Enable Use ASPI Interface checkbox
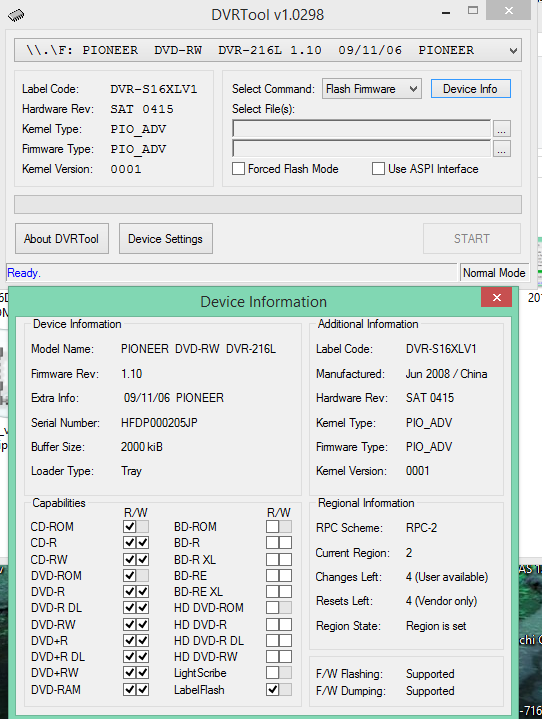Viewport: 542px width, 719px height. click(x=378, y=169)
